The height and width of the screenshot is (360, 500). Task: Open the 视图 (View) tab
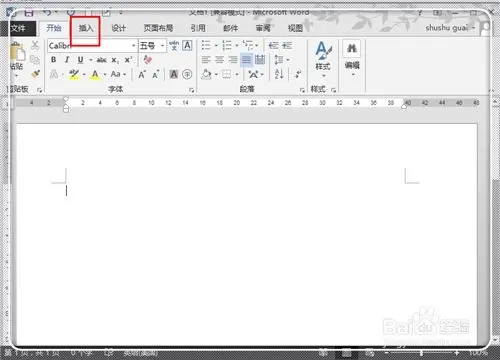(295, 28)
